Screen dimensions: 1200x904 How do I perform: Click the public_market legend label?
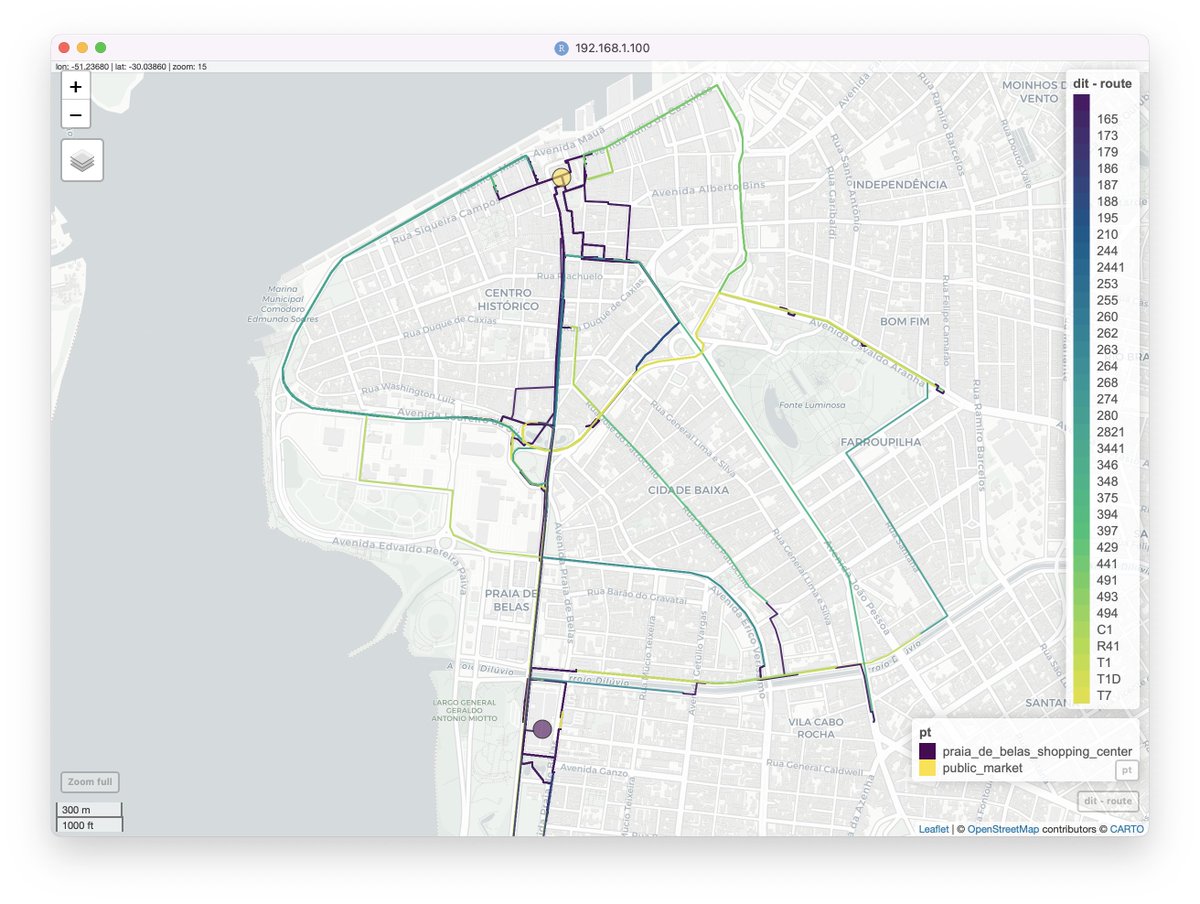pos(983,768)
